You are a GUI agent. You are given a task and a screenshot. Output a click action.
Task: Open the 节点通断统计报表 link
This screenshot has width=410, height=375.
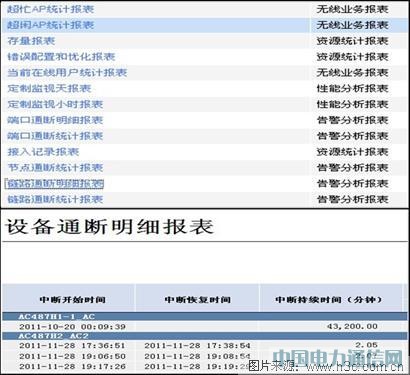(x=55, y=168)
